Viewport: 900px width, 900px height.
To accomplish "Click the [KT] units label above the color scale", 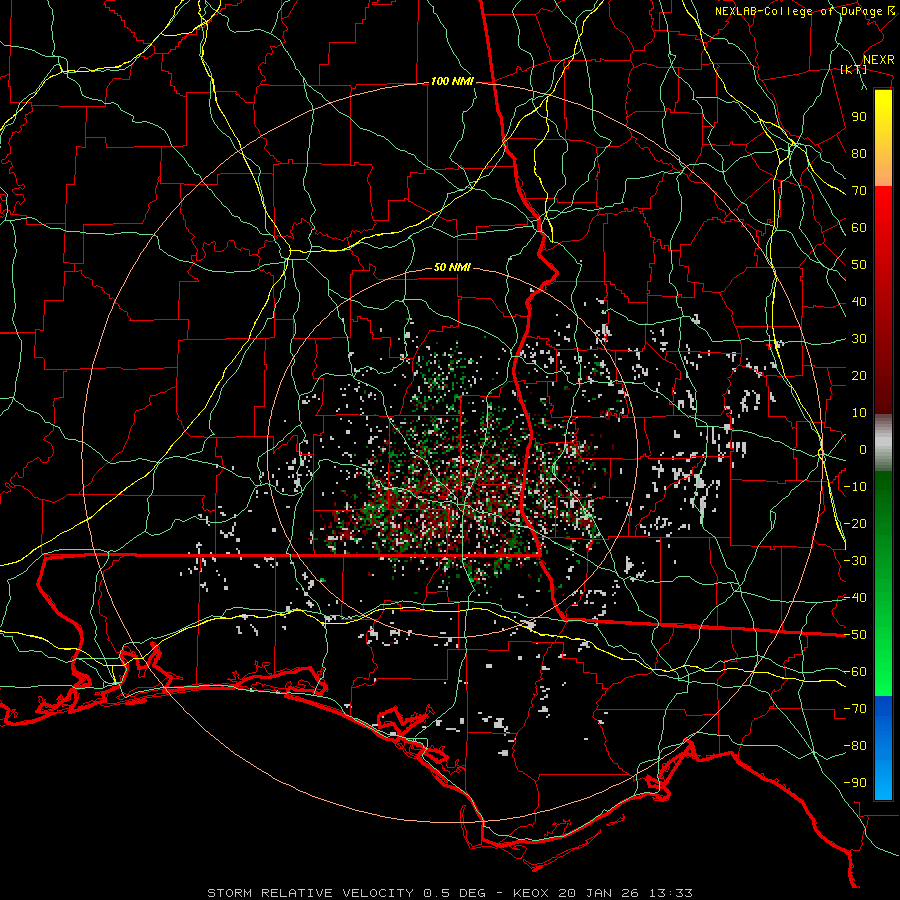I will tap(854, 69).
